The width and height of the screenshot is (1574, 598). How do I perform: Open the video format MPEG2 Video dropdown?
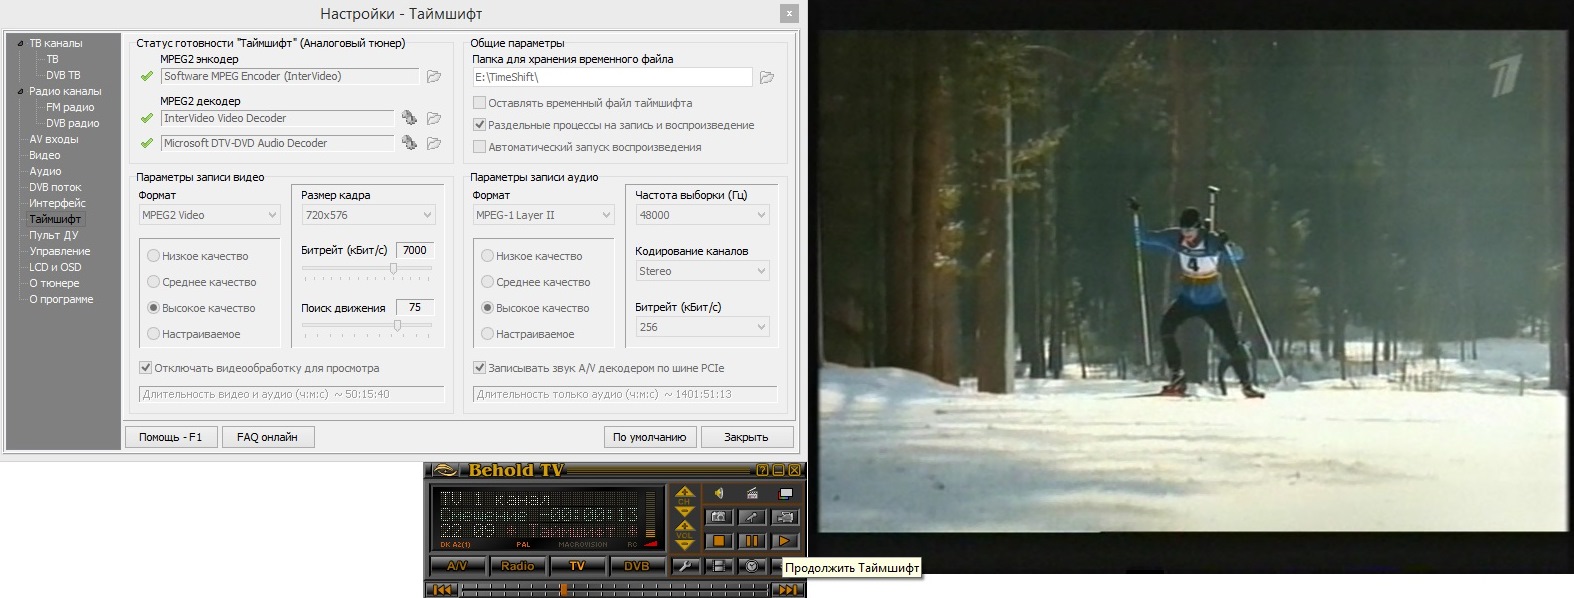click(x=209, y=215)
